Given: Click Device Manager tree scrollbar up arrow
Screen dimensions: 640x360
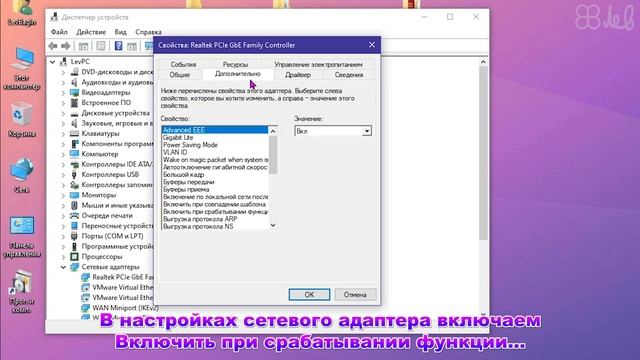Looking at the screenshot, I should [483, 62].
